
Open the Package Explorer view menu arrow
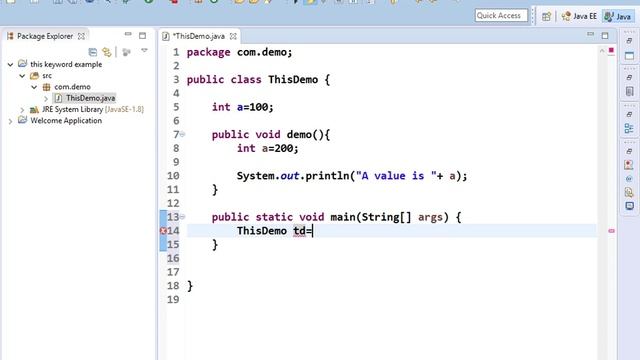pyautogui.click(x=144, y=51)
